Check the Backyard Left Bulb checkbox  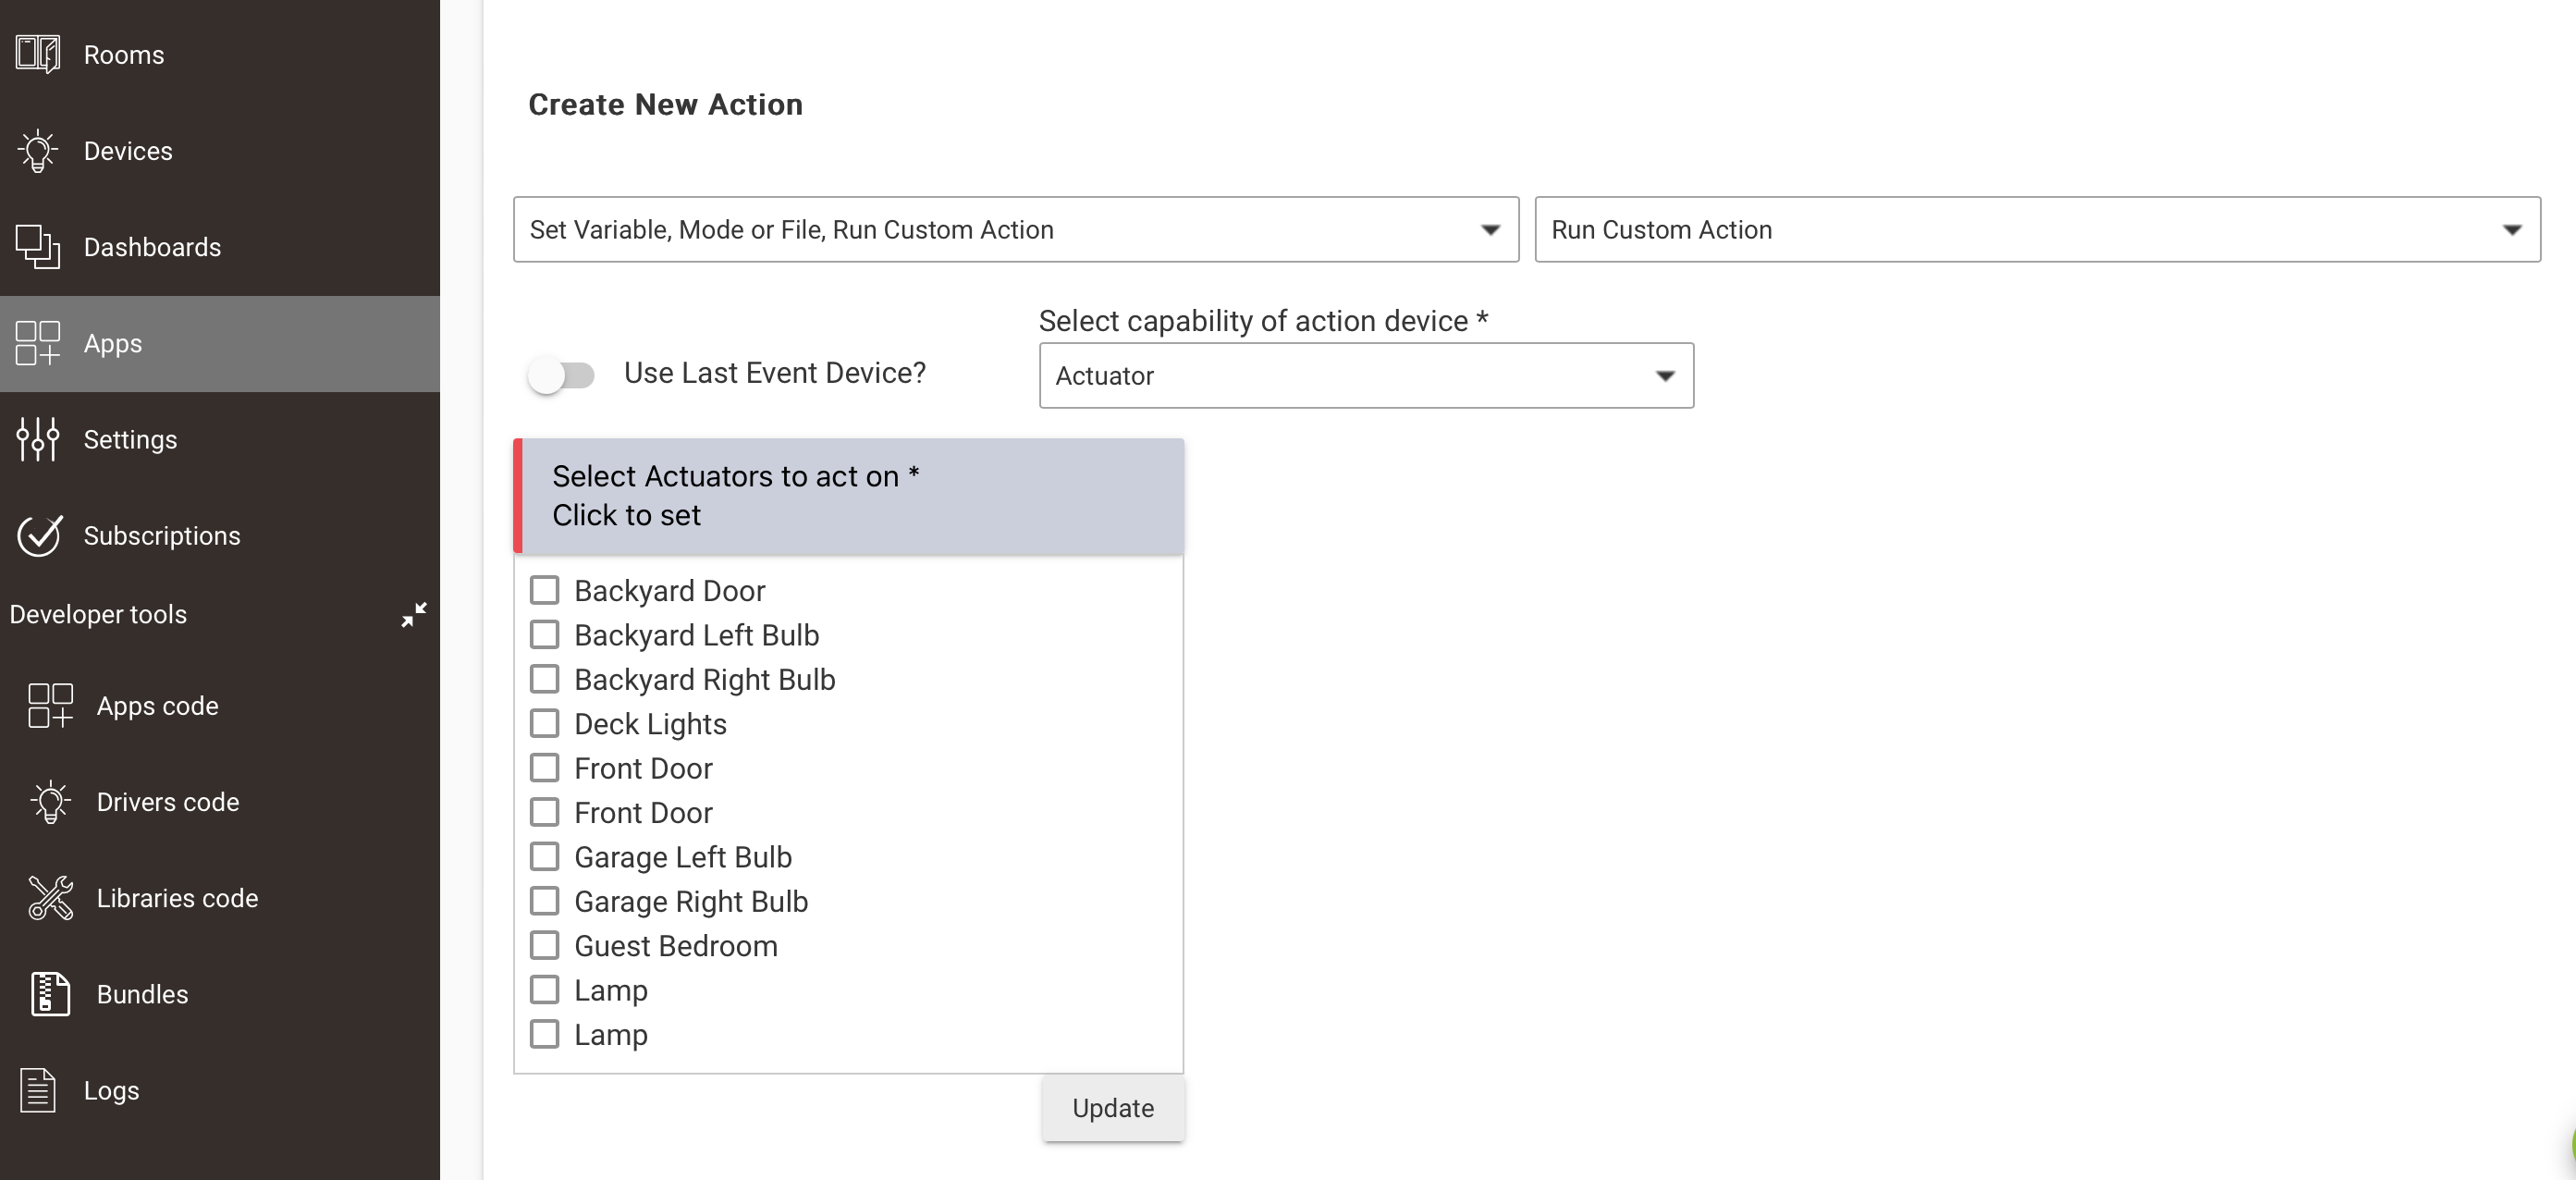point(544,634)
